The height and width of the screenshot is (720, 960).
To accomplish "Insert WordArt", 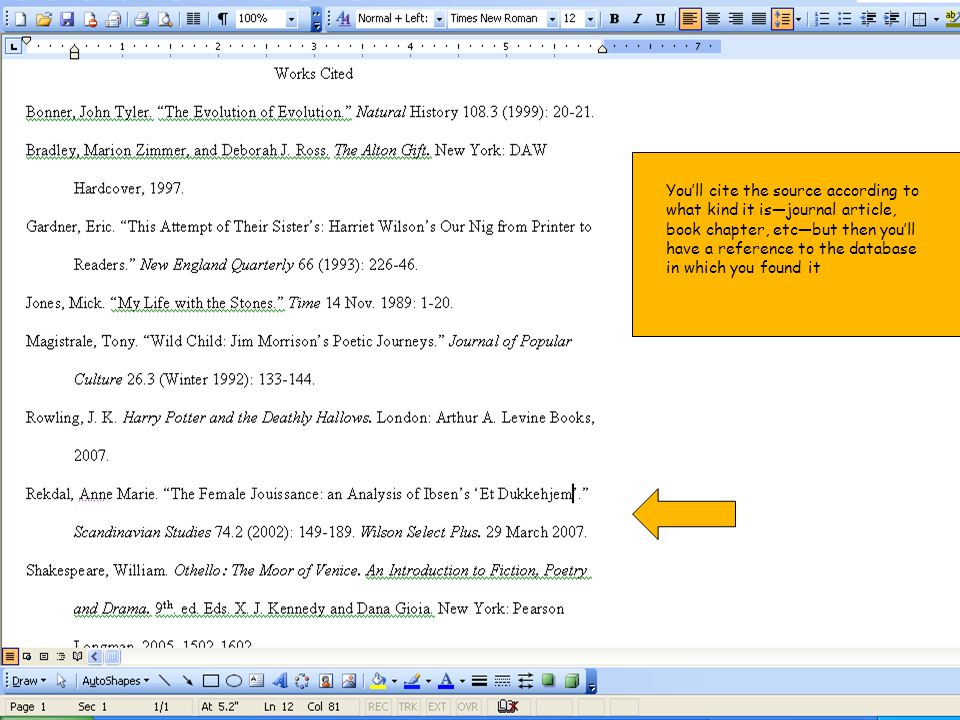I will (x=280, y=681).
